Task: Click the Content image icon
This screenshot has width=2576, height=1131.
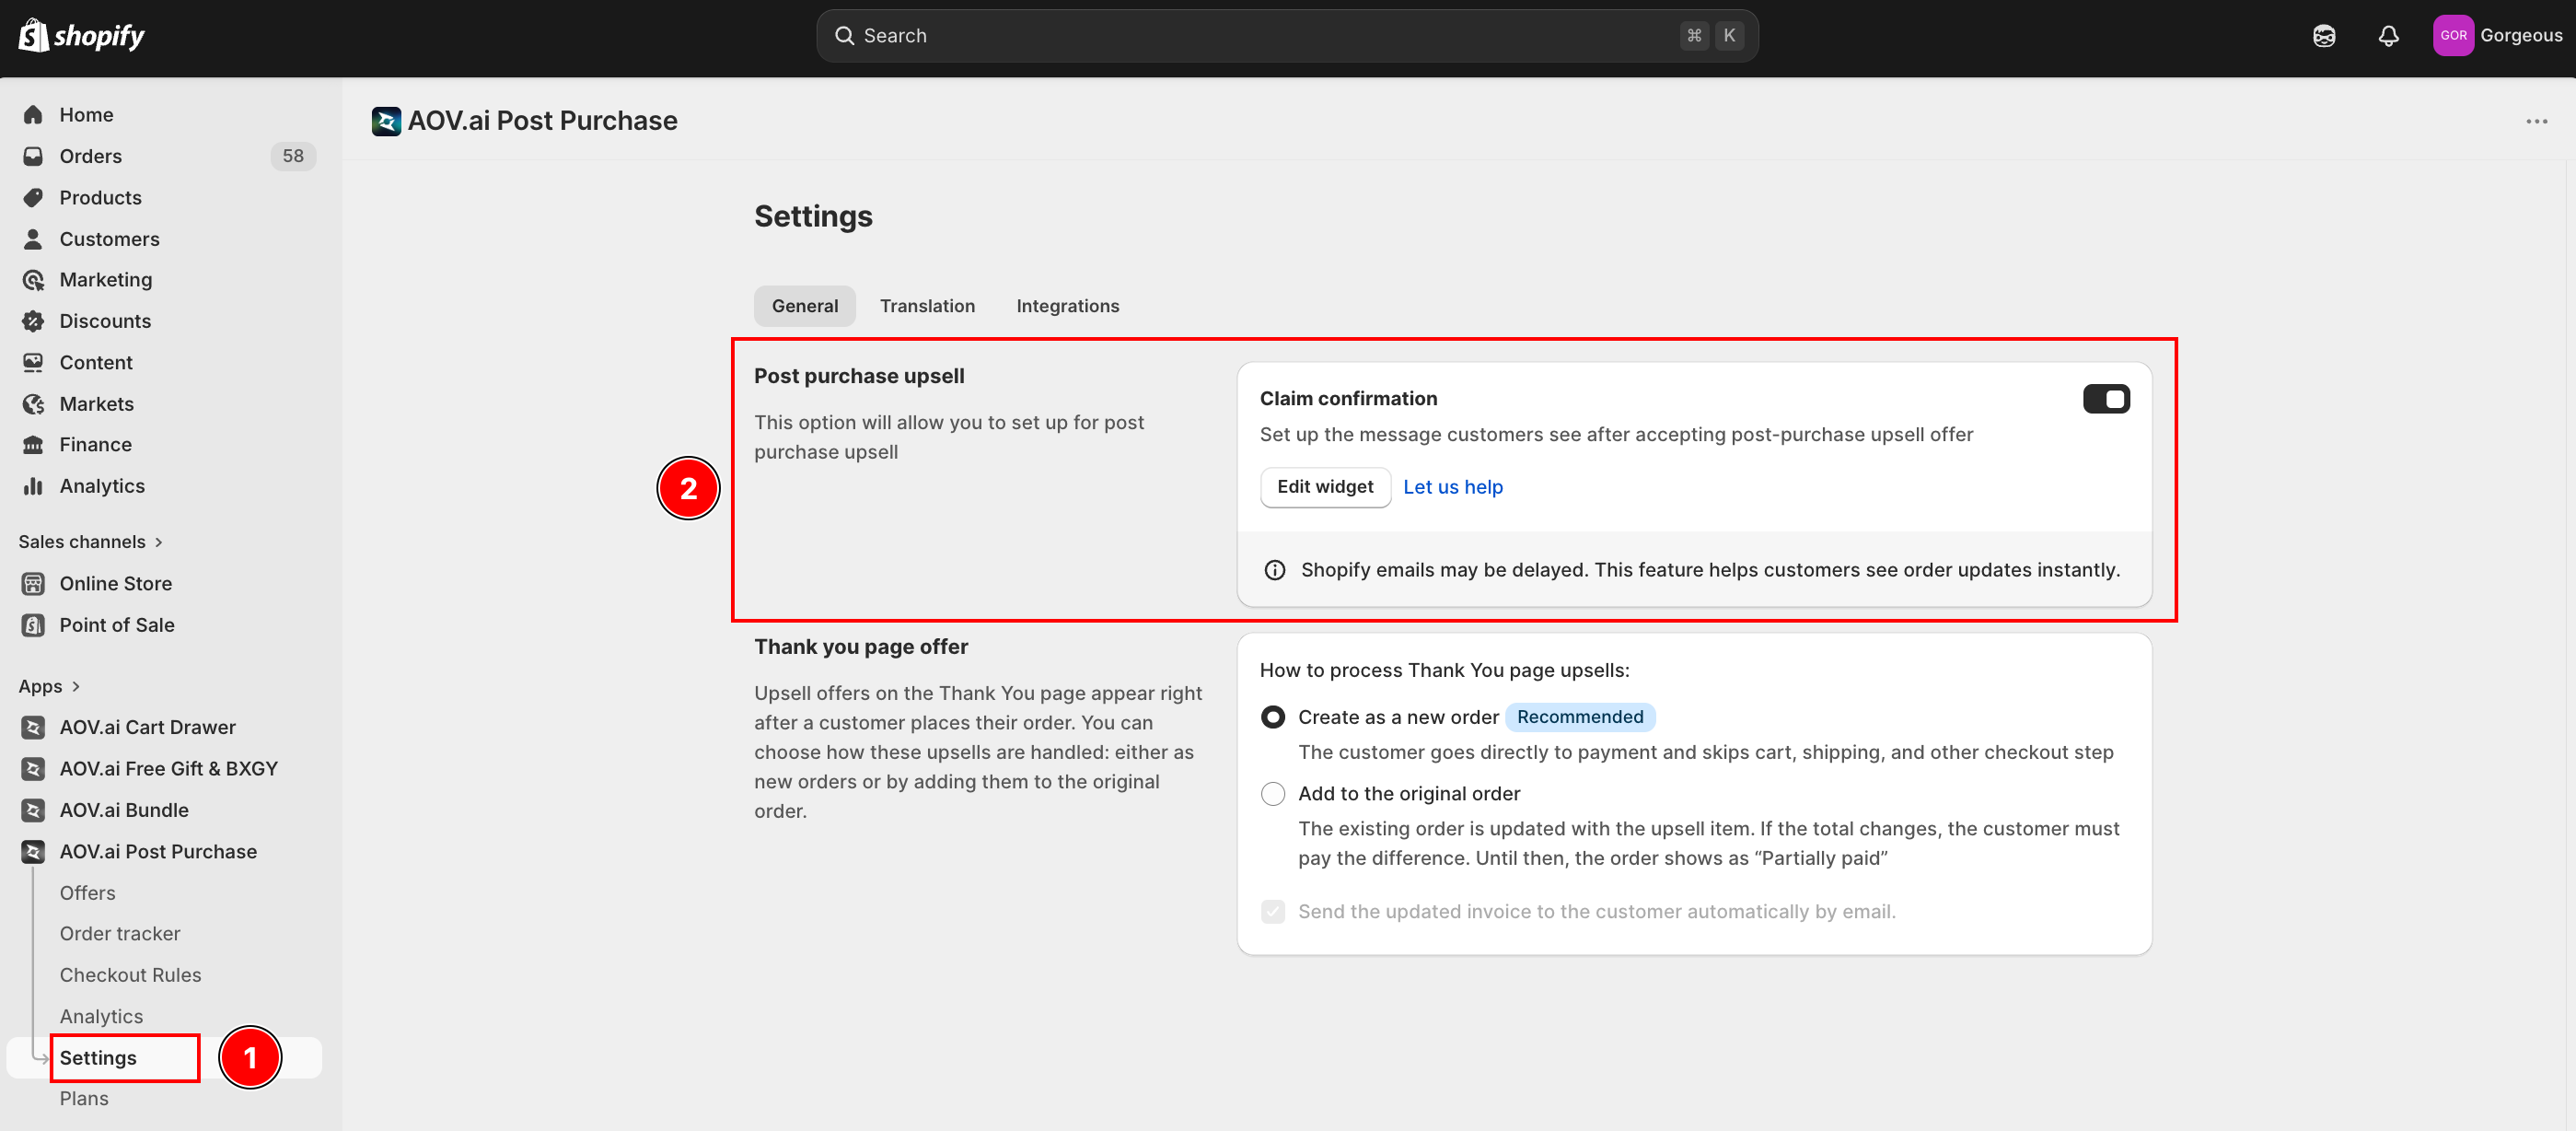Action: (x=33, y=362)
